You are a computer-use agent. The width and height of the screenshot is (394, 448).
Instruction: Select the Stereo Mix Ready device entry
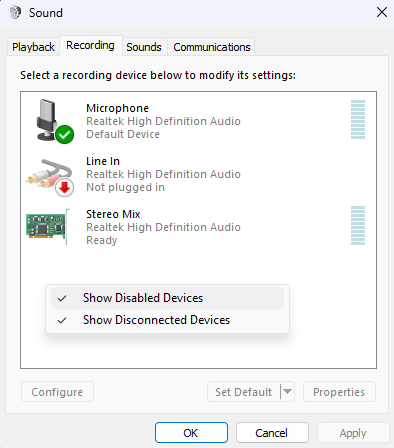click(x=198, y=227)
